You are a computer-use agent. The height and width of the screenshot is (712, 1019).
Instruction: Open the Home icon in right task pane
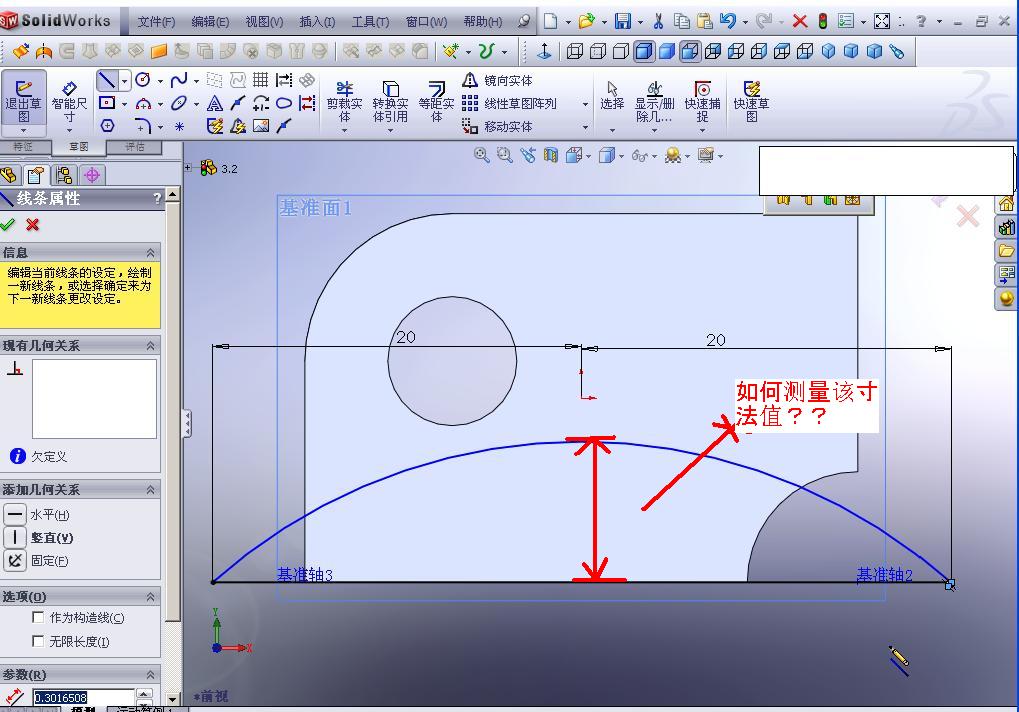1006,204
